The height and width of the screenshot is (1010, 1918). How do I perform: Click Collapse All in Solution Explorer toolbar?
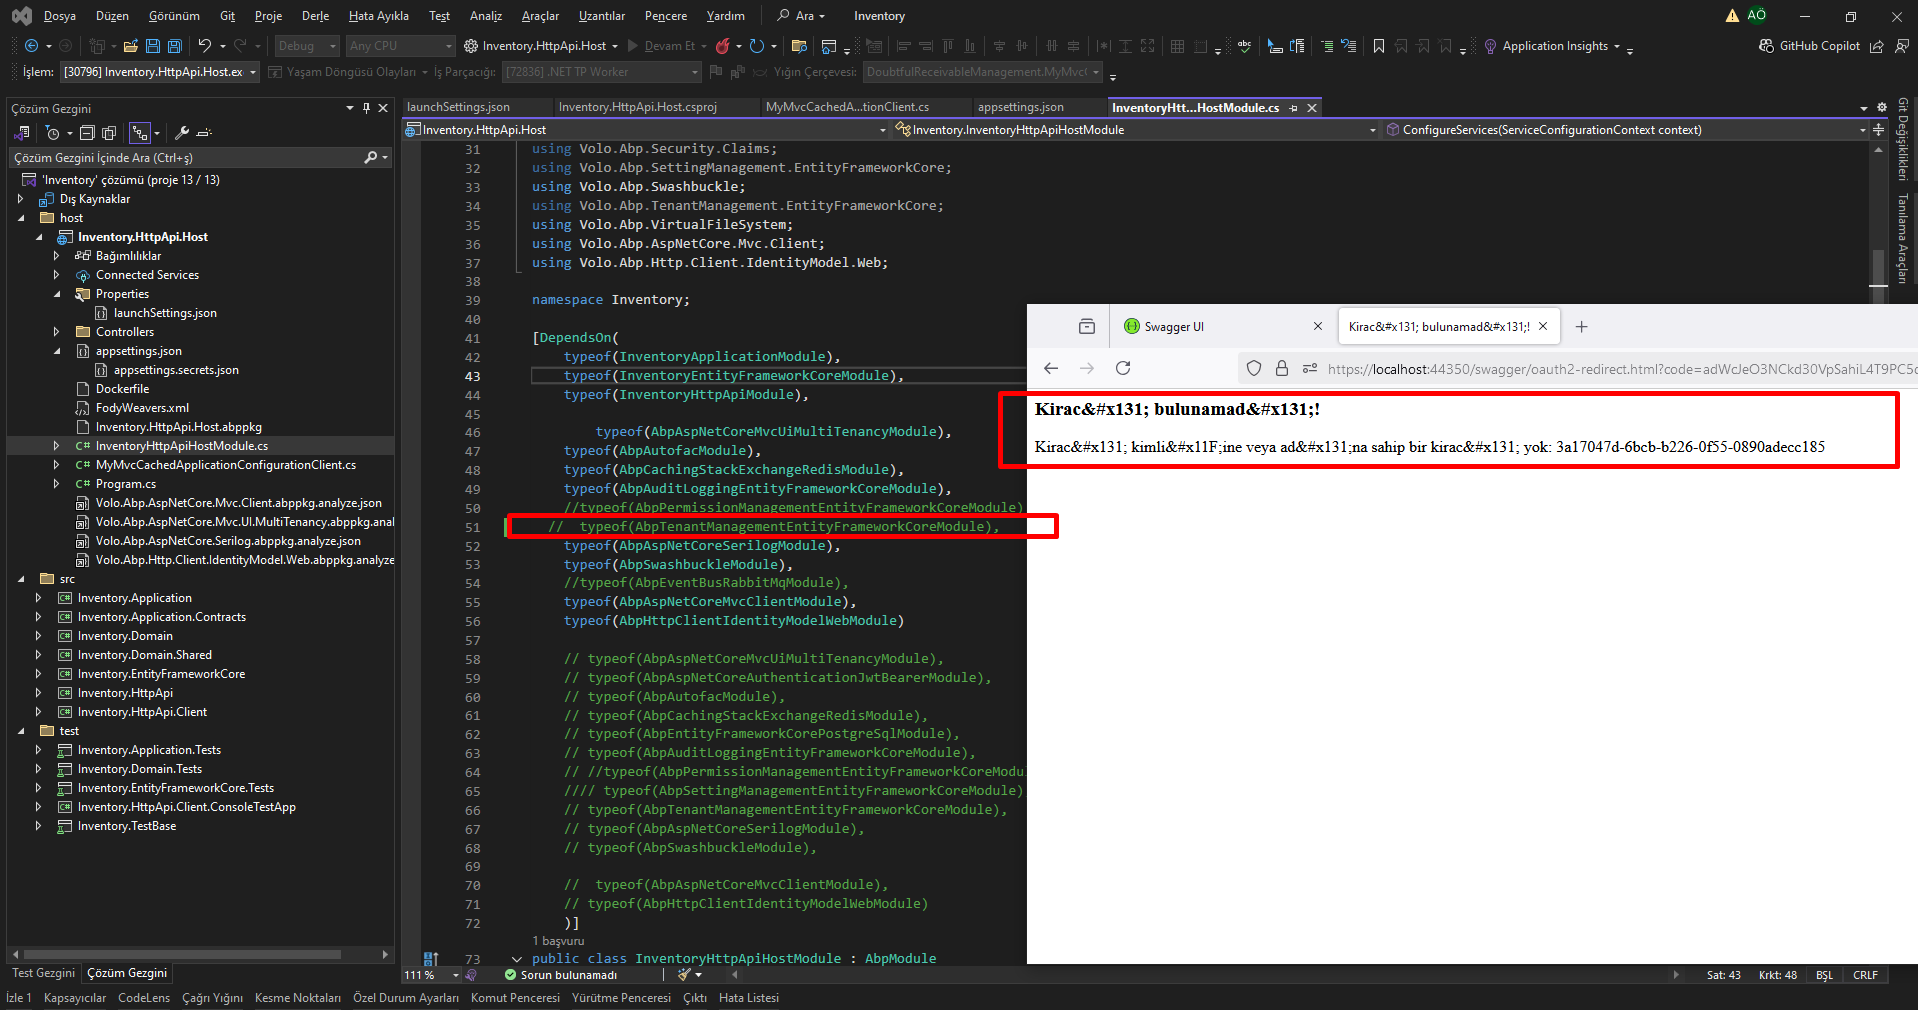pyautogui.click(x=87, y=133)
